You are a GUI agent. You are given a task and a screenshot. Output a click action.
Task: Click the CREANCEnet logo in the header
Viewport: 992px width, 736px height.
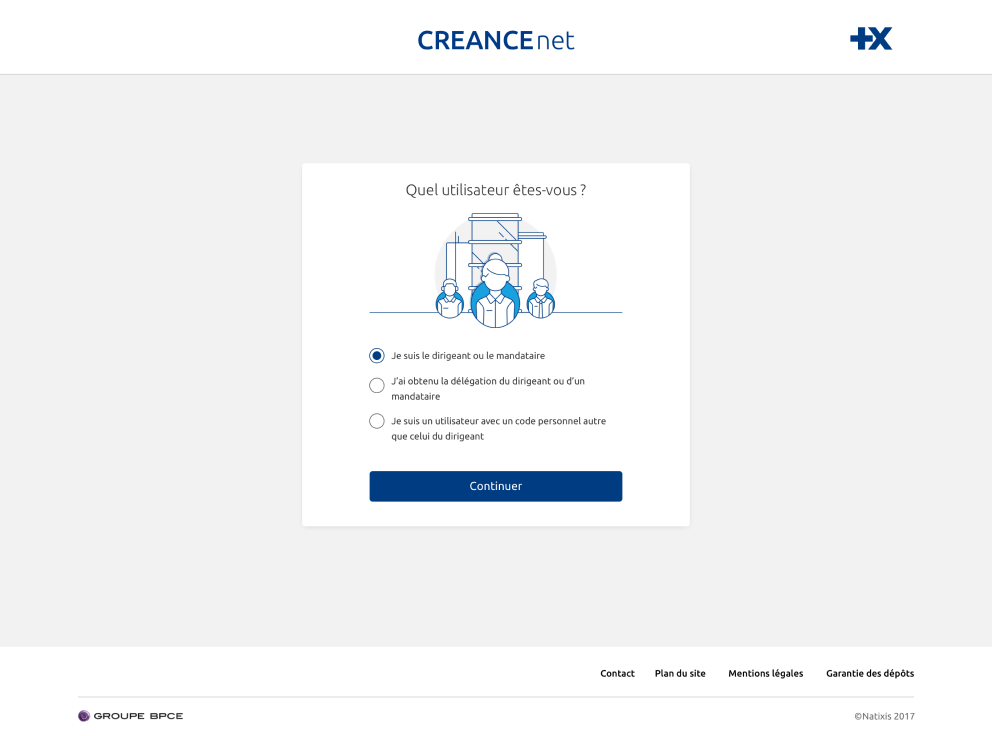tap(495, 40)
